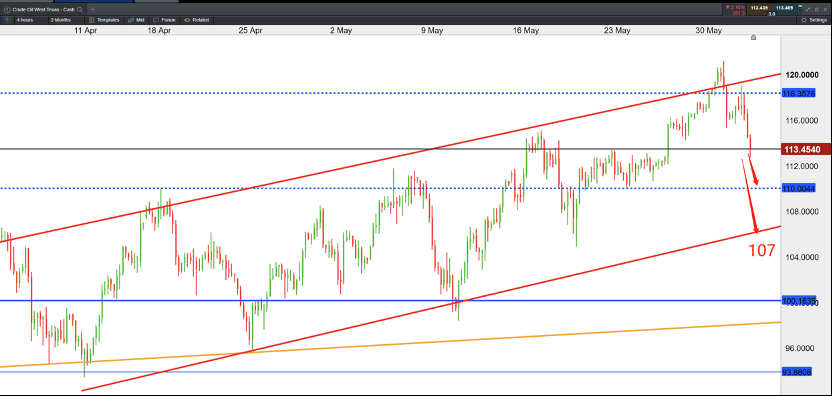This screenshot has height=396, width=832.
Task: Open chart Settings
Action: [x=815, y=20]
